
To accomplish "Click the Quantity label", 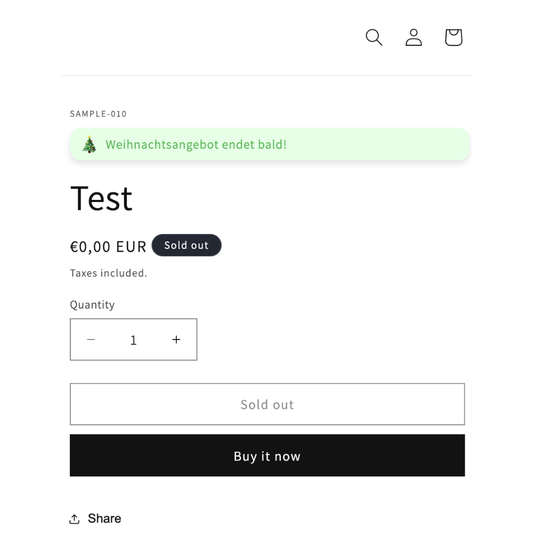I will click(x=92, y=305).
